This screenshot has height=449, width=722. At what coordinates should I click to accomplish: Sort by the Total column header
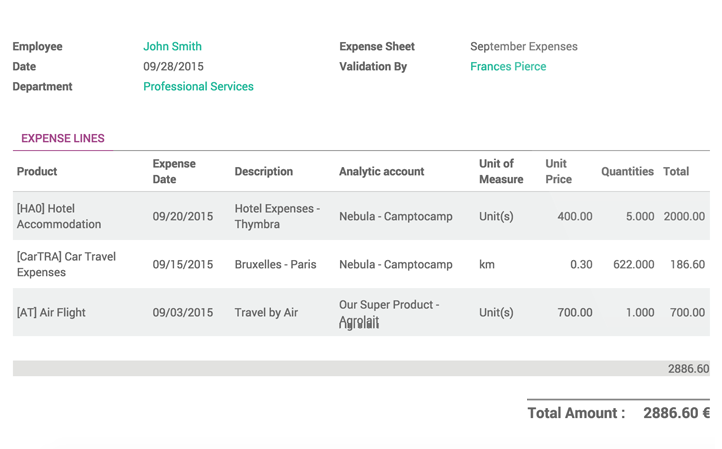pos(676,171)
